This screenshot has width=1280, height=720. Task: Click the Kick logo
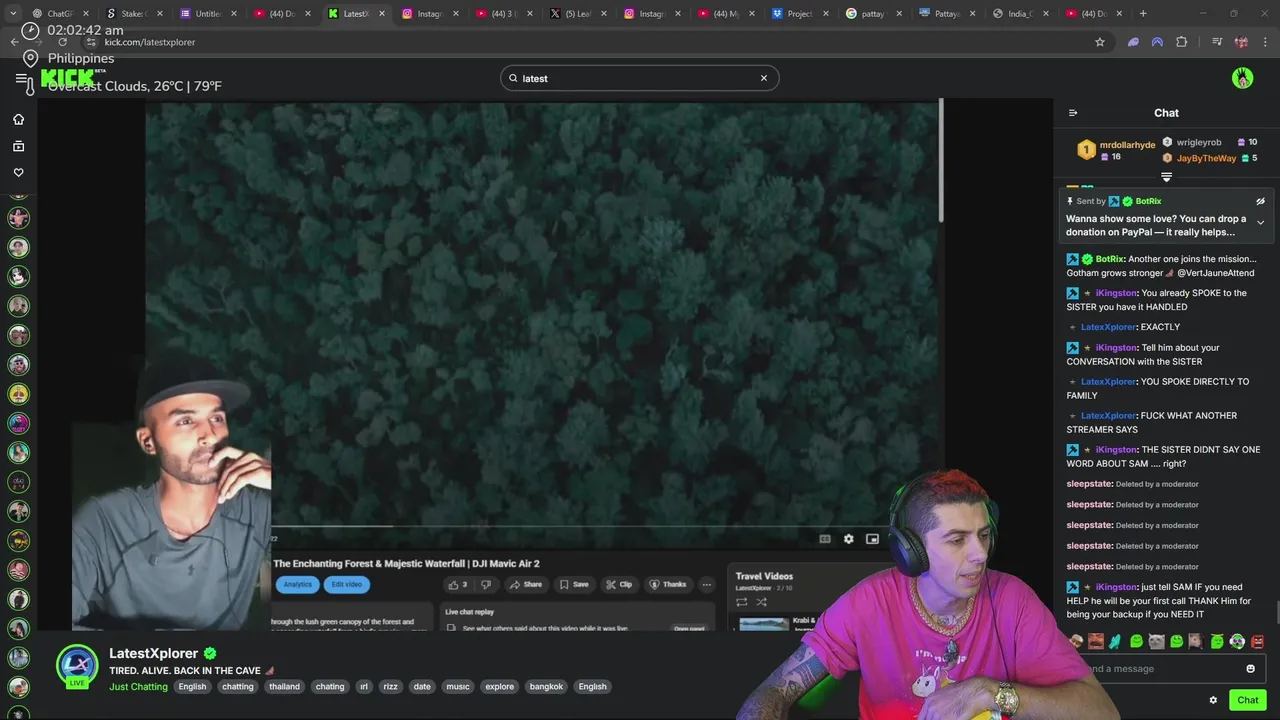coord(67,78)
